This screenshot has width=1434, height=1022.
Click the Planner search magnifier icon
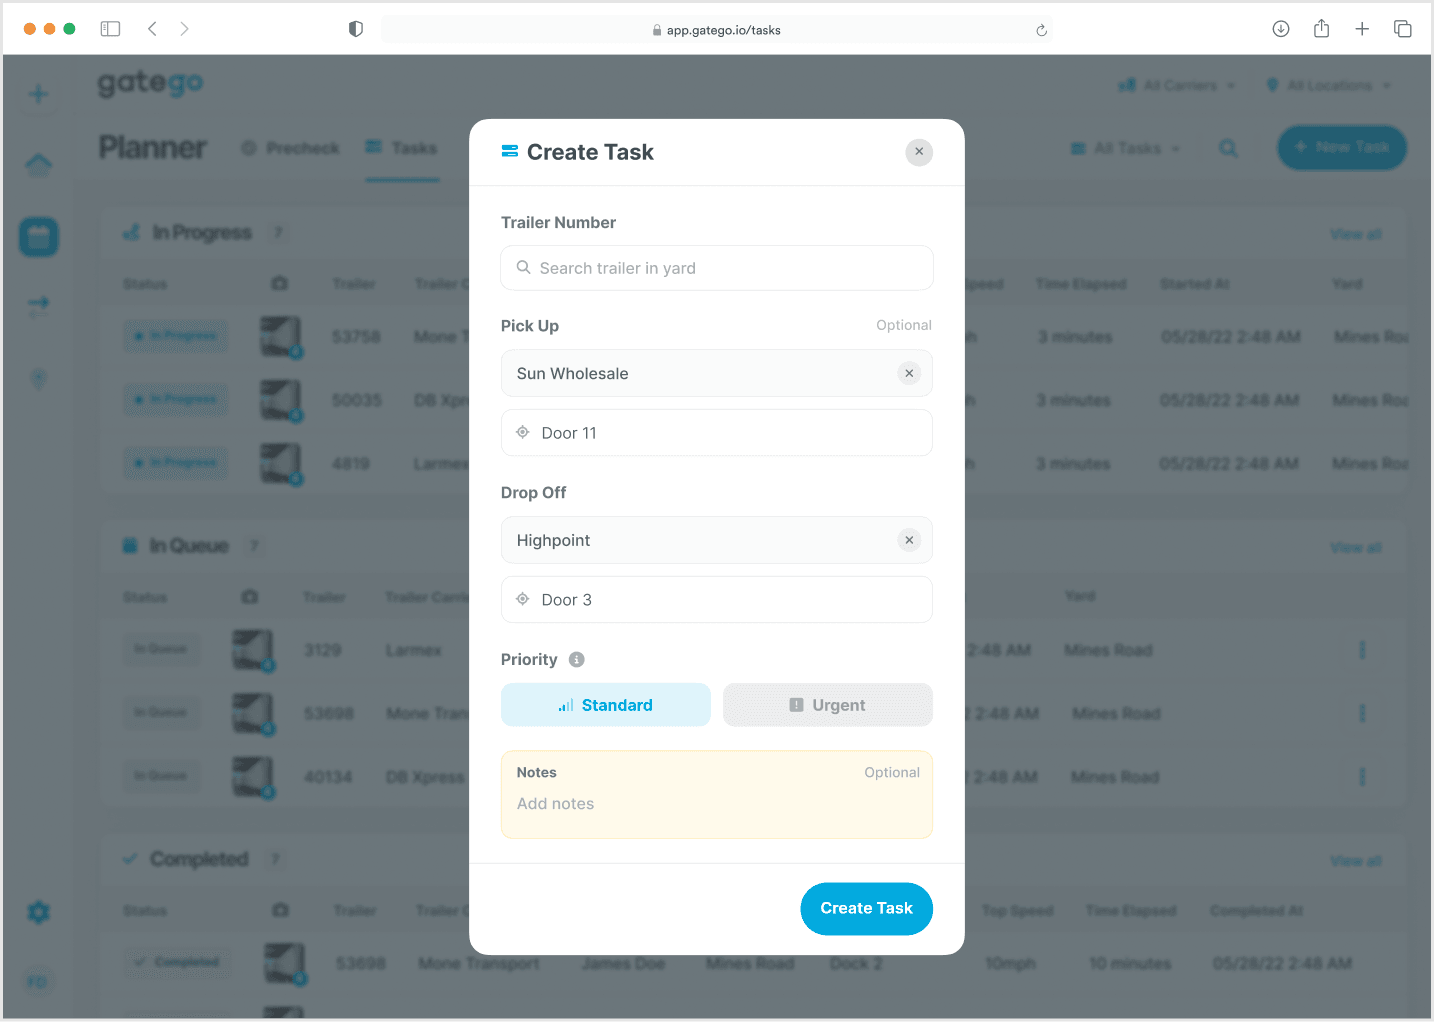tap(1228, 148)
